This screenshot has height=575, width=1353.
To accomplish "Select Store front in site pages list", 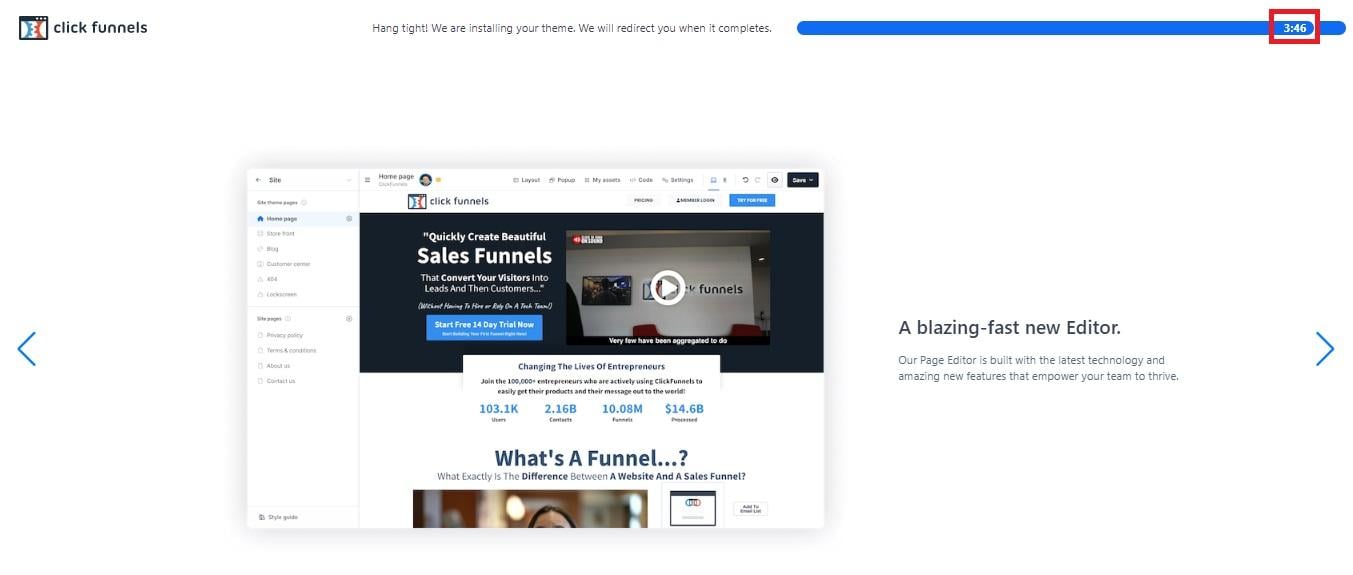I will click(280, 233).
